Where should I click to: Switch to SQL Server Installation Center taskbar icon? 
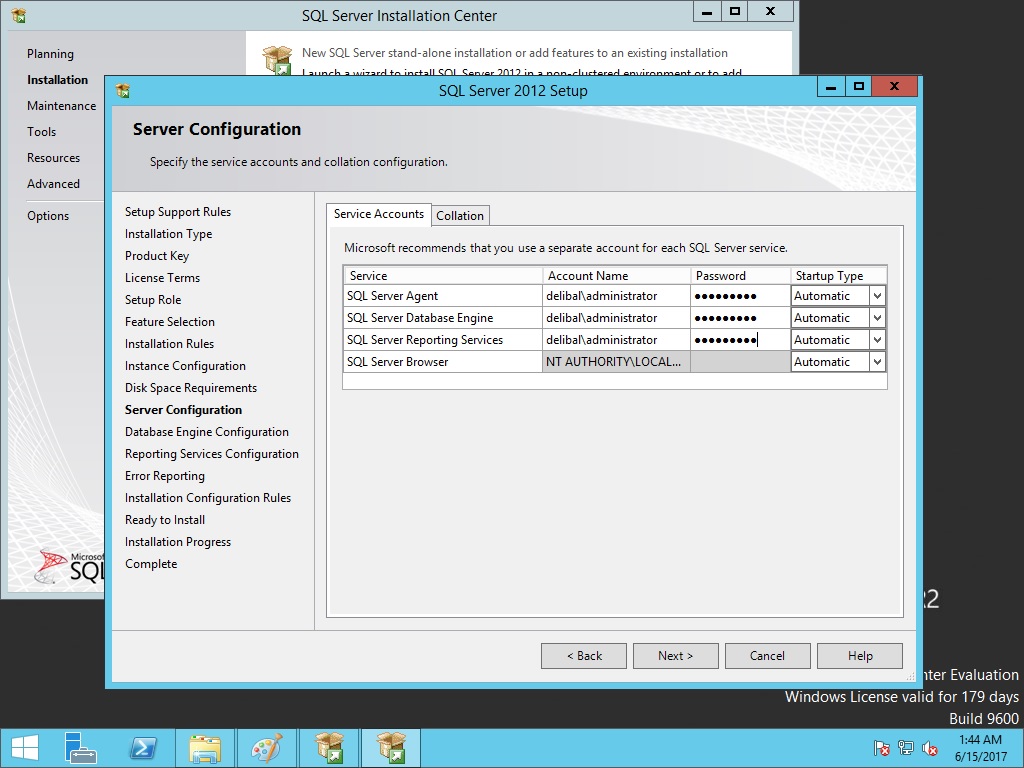[x=328, y=747]
